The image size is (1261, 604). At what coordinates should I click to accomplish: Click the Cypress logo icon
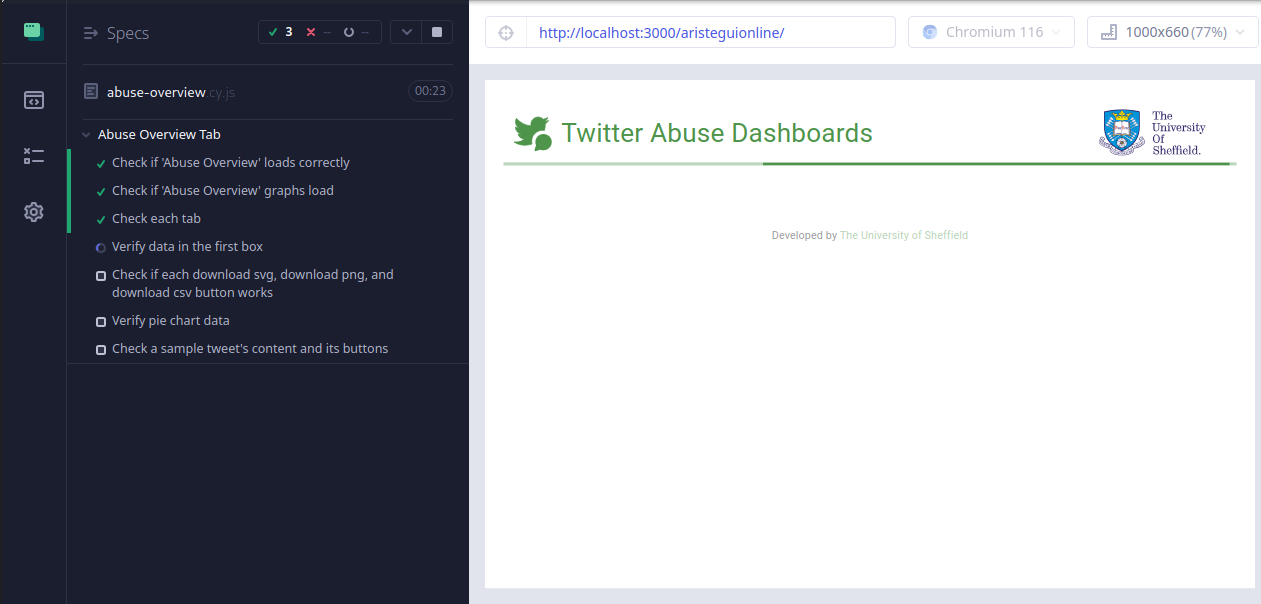(x=33, y=31)
